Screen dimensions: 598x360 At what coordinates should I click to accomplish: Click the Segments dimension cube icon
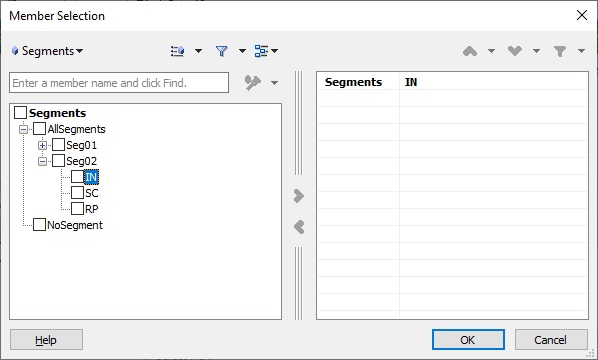click(15, 51)
